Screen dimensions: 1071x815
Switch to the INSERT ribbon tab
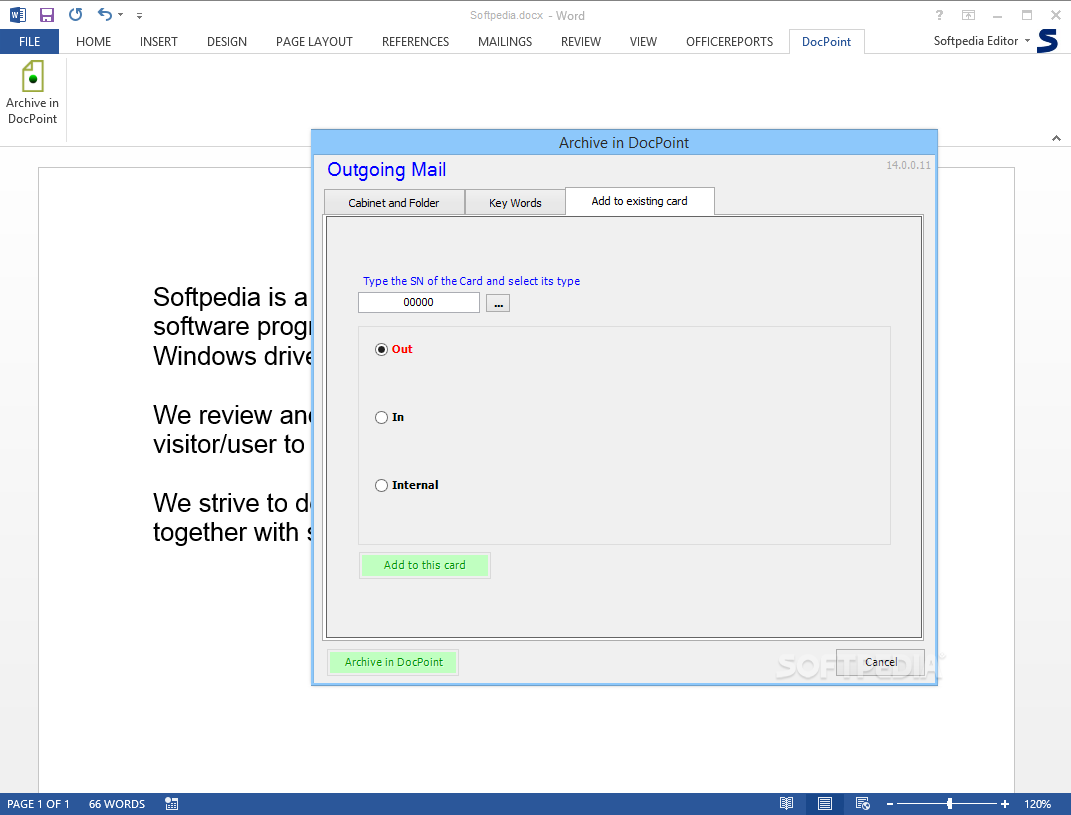[x=158, y=42]
